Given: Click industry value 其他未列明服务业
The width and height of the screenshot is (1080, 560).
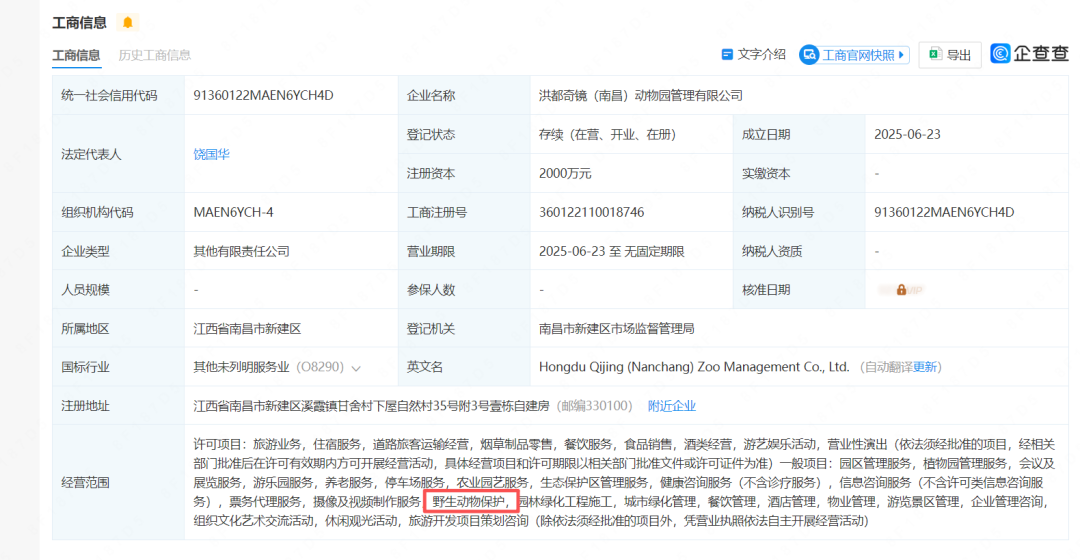Looking at the screenshot, I should click(x=242, y=367).
